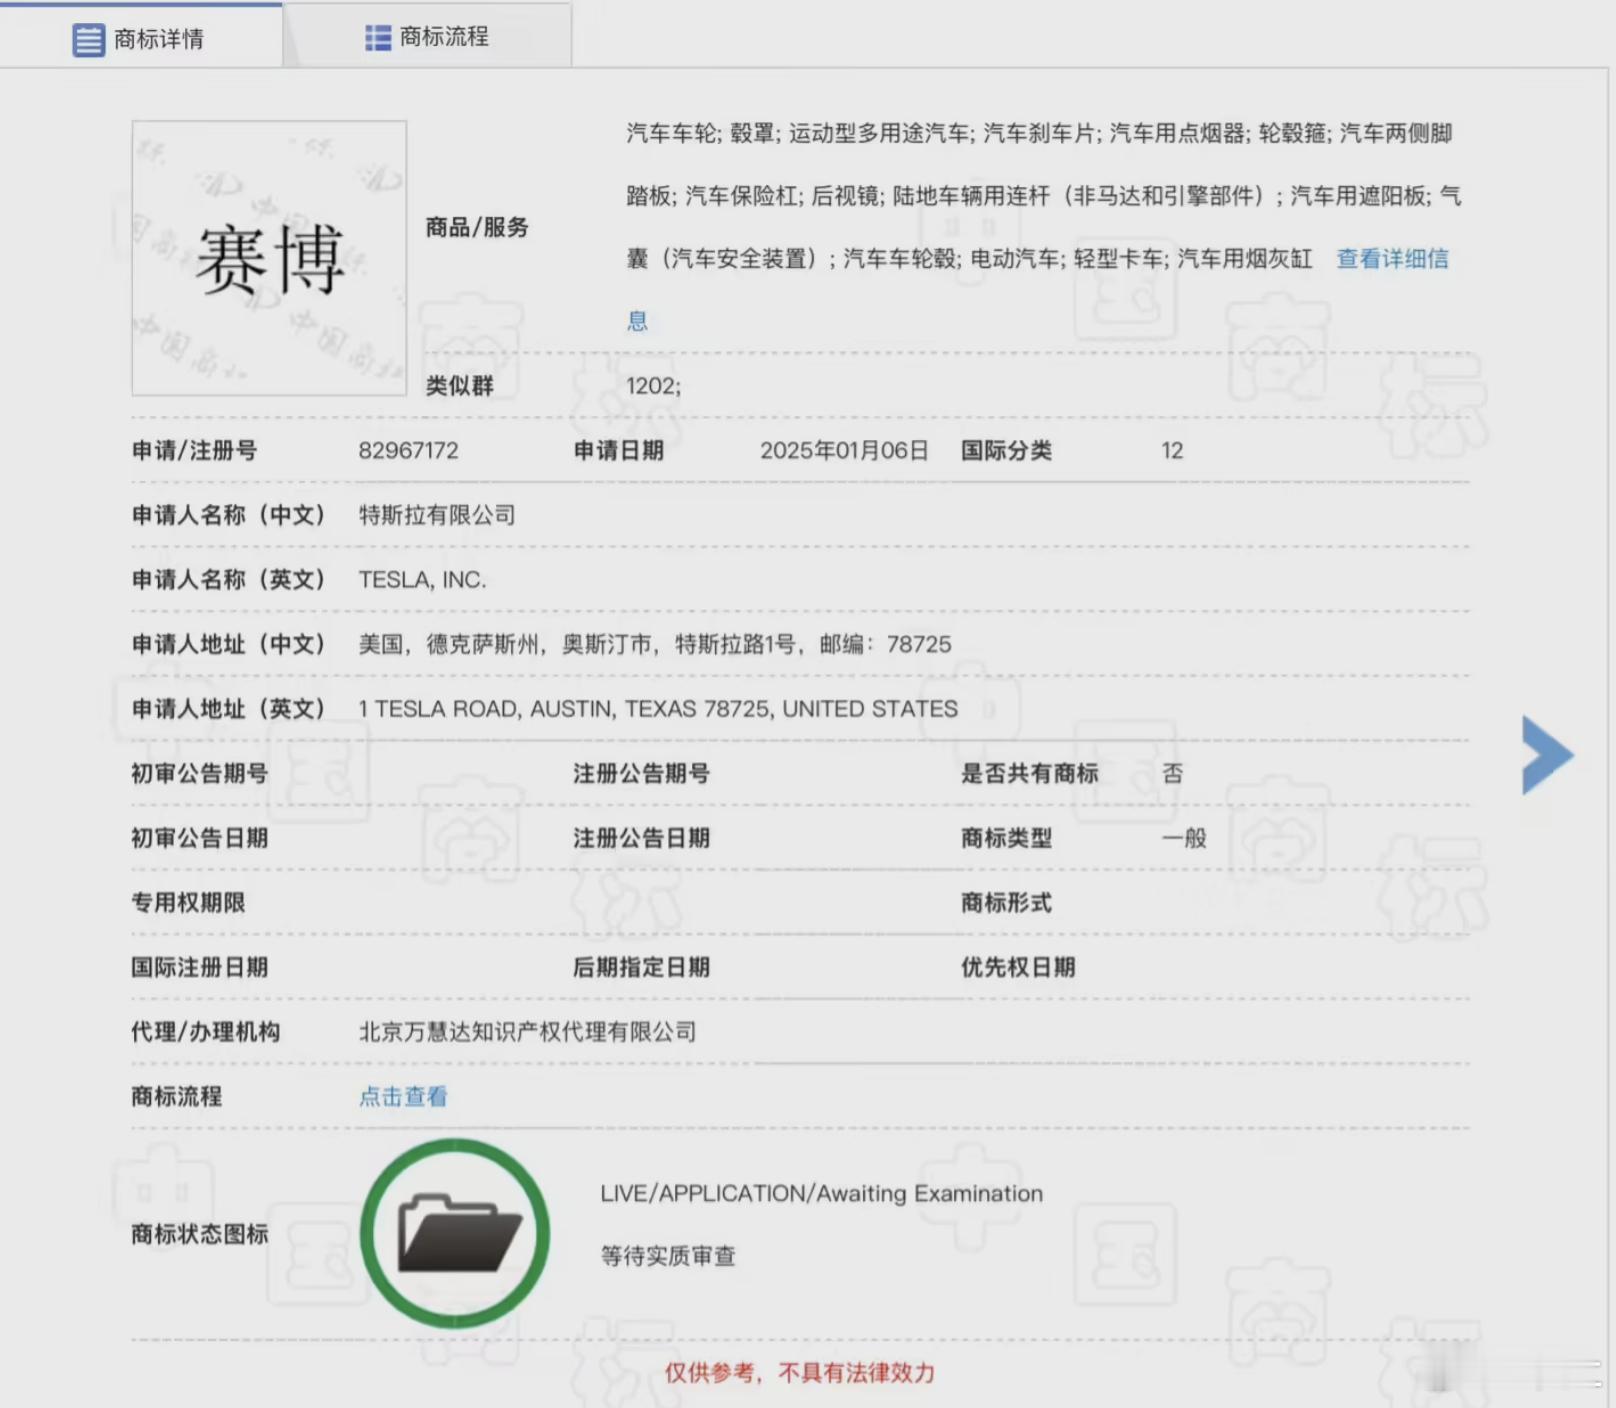Click the red disclaimer 仅供参考，不具有法律效力
Viewport: 1616px width, 1408px height.
point(800,1373)
